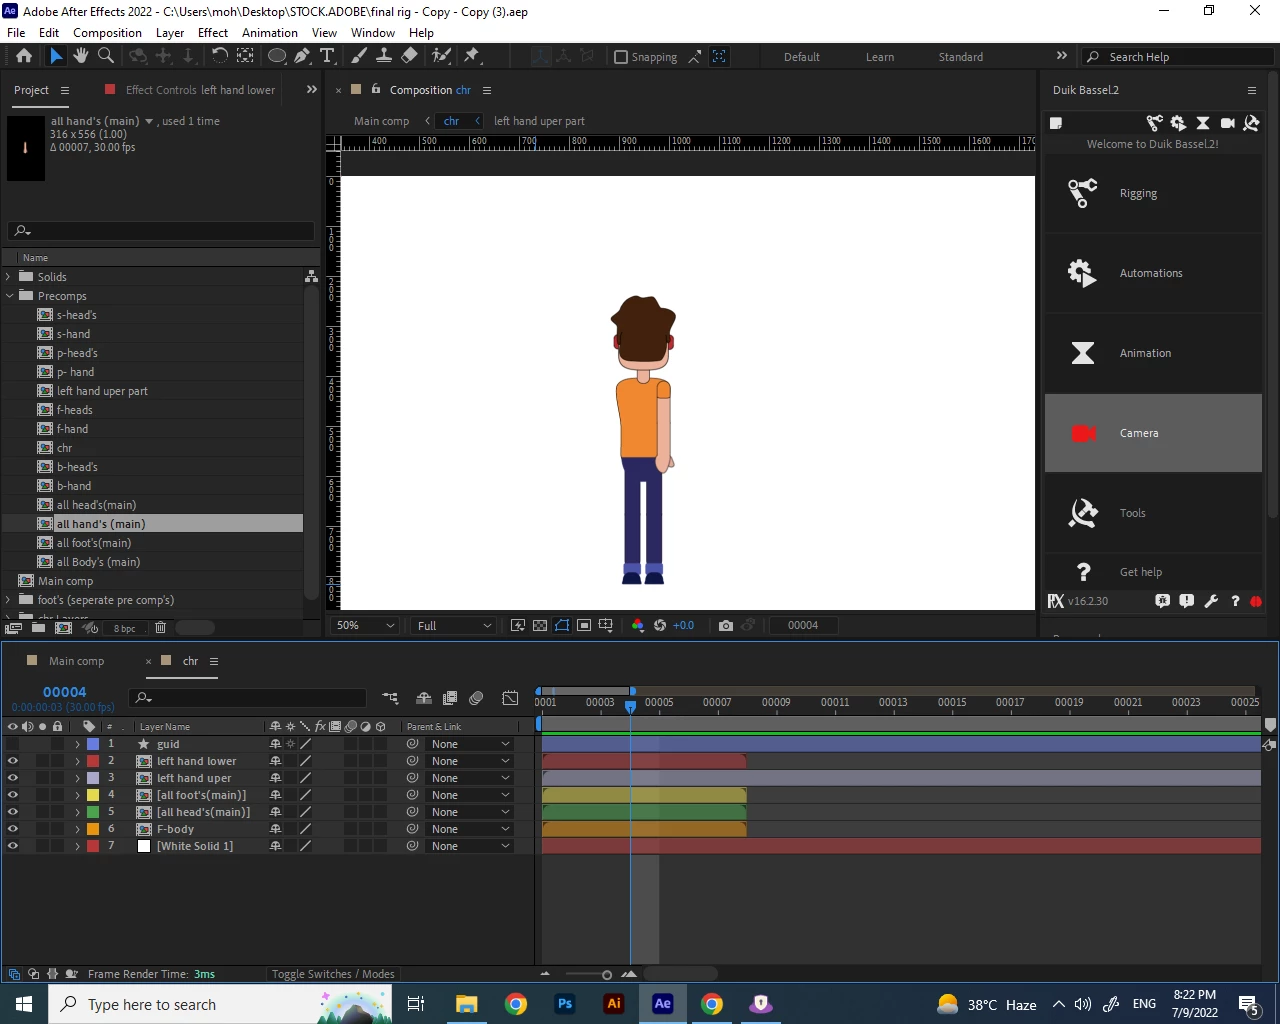Select the Eraser tool

(x=409, y=56)
